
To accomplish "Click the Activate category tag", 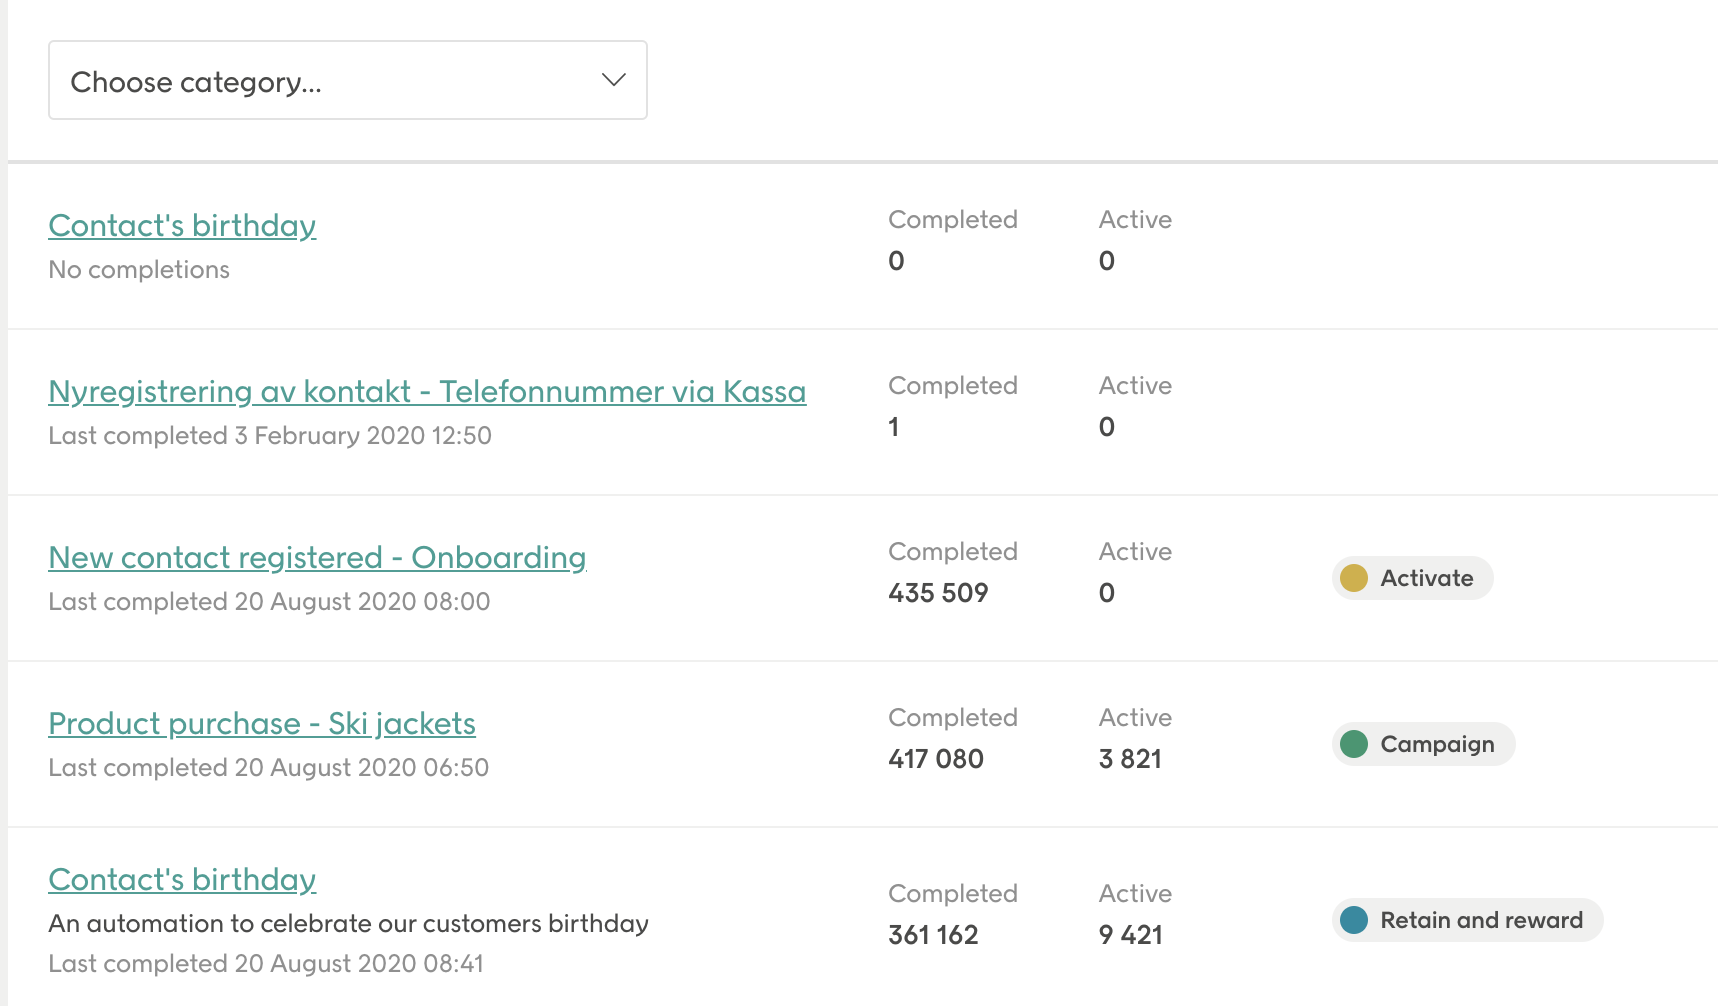I will click(x=1412, y=578).
